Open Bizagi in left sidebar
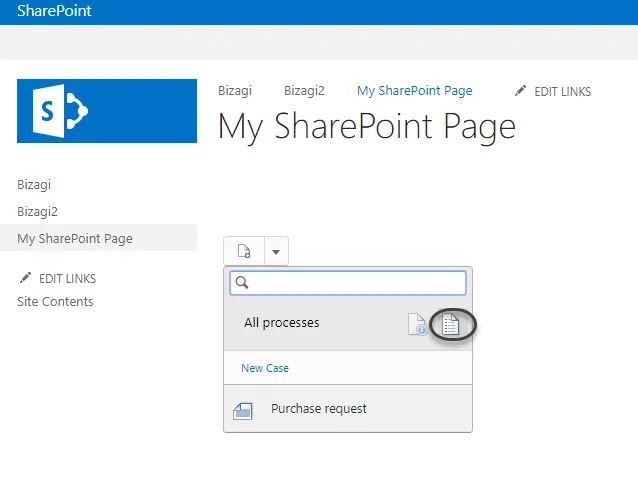The width and height of the screenshot is (638, 490). coord(34,184)
